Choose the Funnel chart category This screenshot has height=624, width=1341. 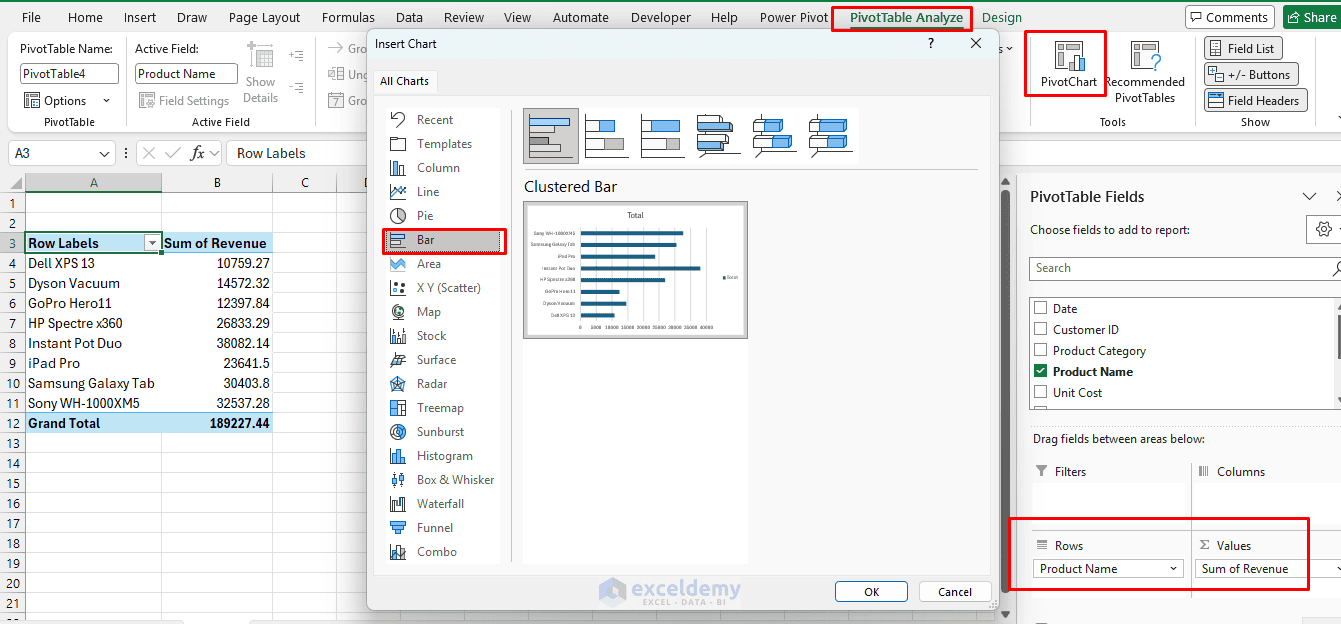click(x=434, y=528)
